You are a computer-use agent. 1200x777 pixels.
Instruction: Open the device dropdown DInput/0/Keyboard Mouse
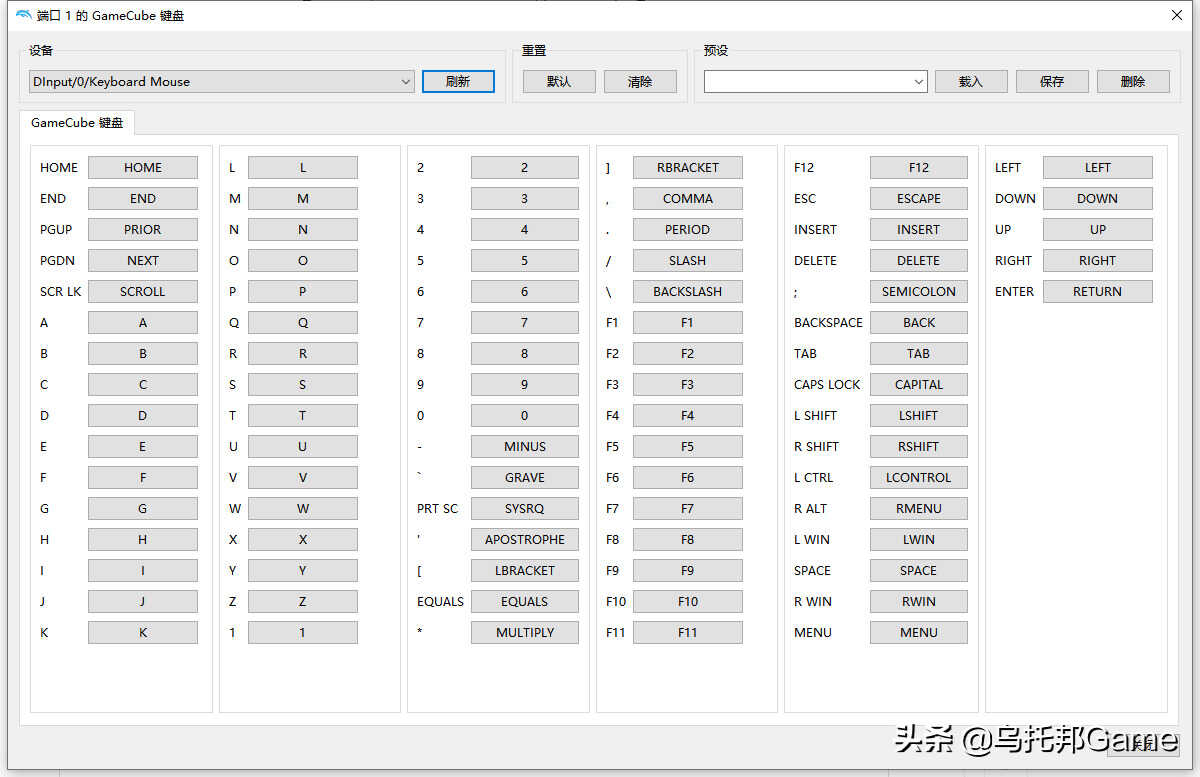tap(222, 82)
